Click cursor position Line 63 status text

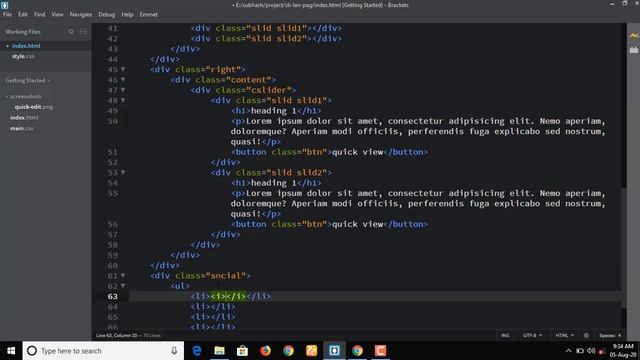(117, 336)
